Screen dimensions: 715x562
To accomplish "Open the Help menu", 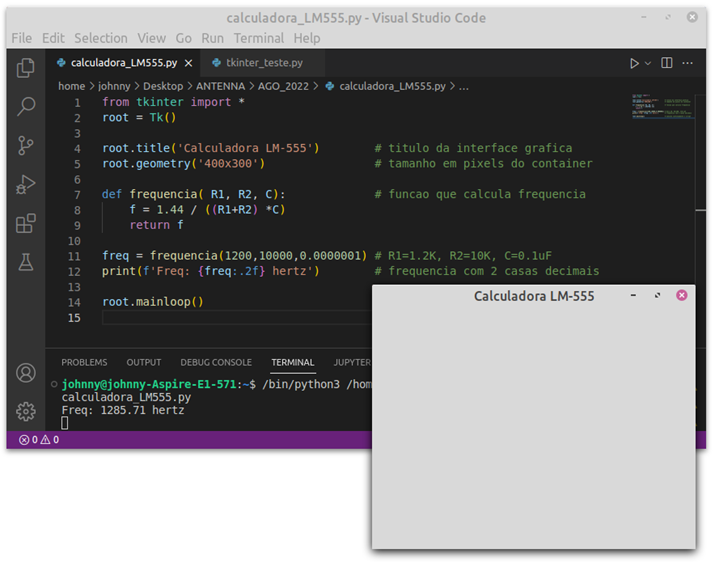I will point(307,38).
